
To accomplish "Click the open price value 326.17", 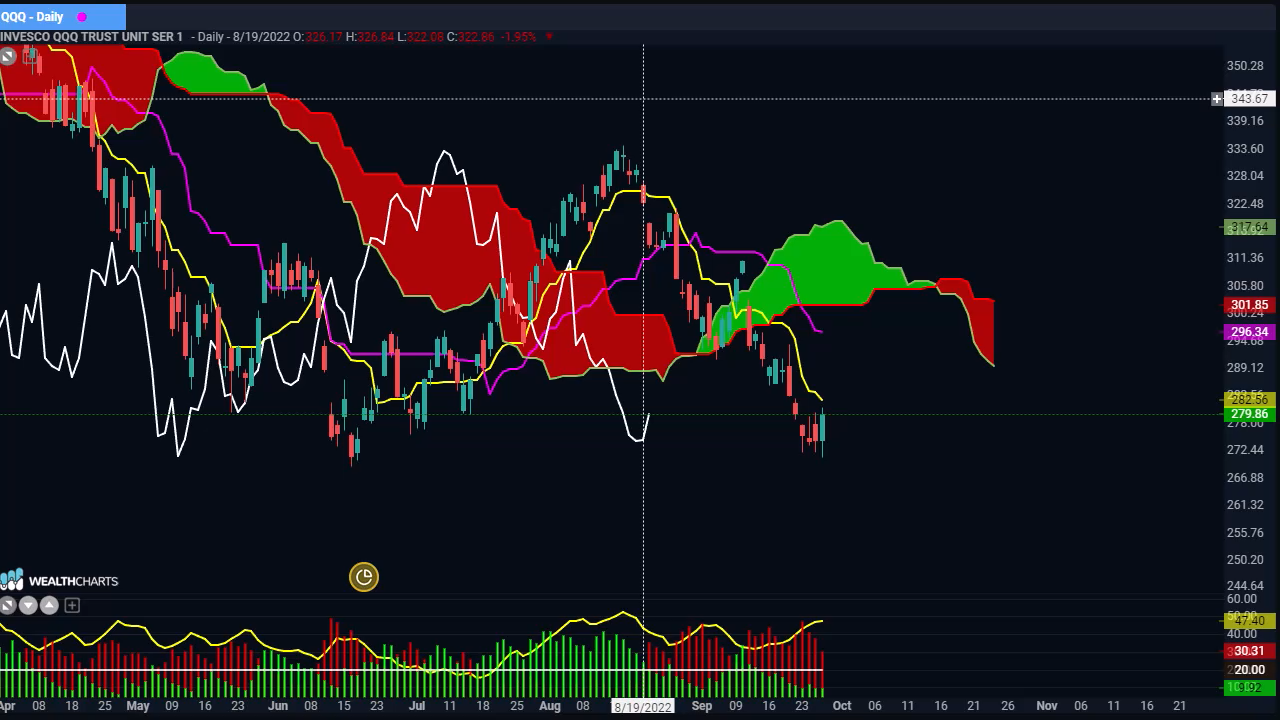I will (324, 37).
